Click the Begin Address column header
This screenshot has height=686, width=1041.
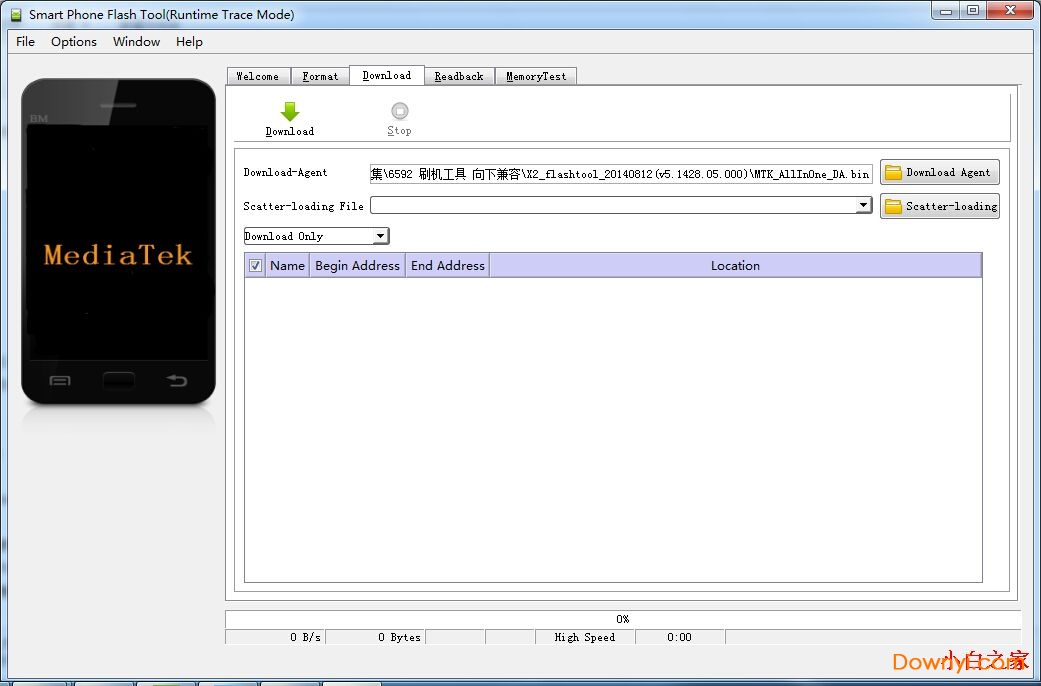357,266
